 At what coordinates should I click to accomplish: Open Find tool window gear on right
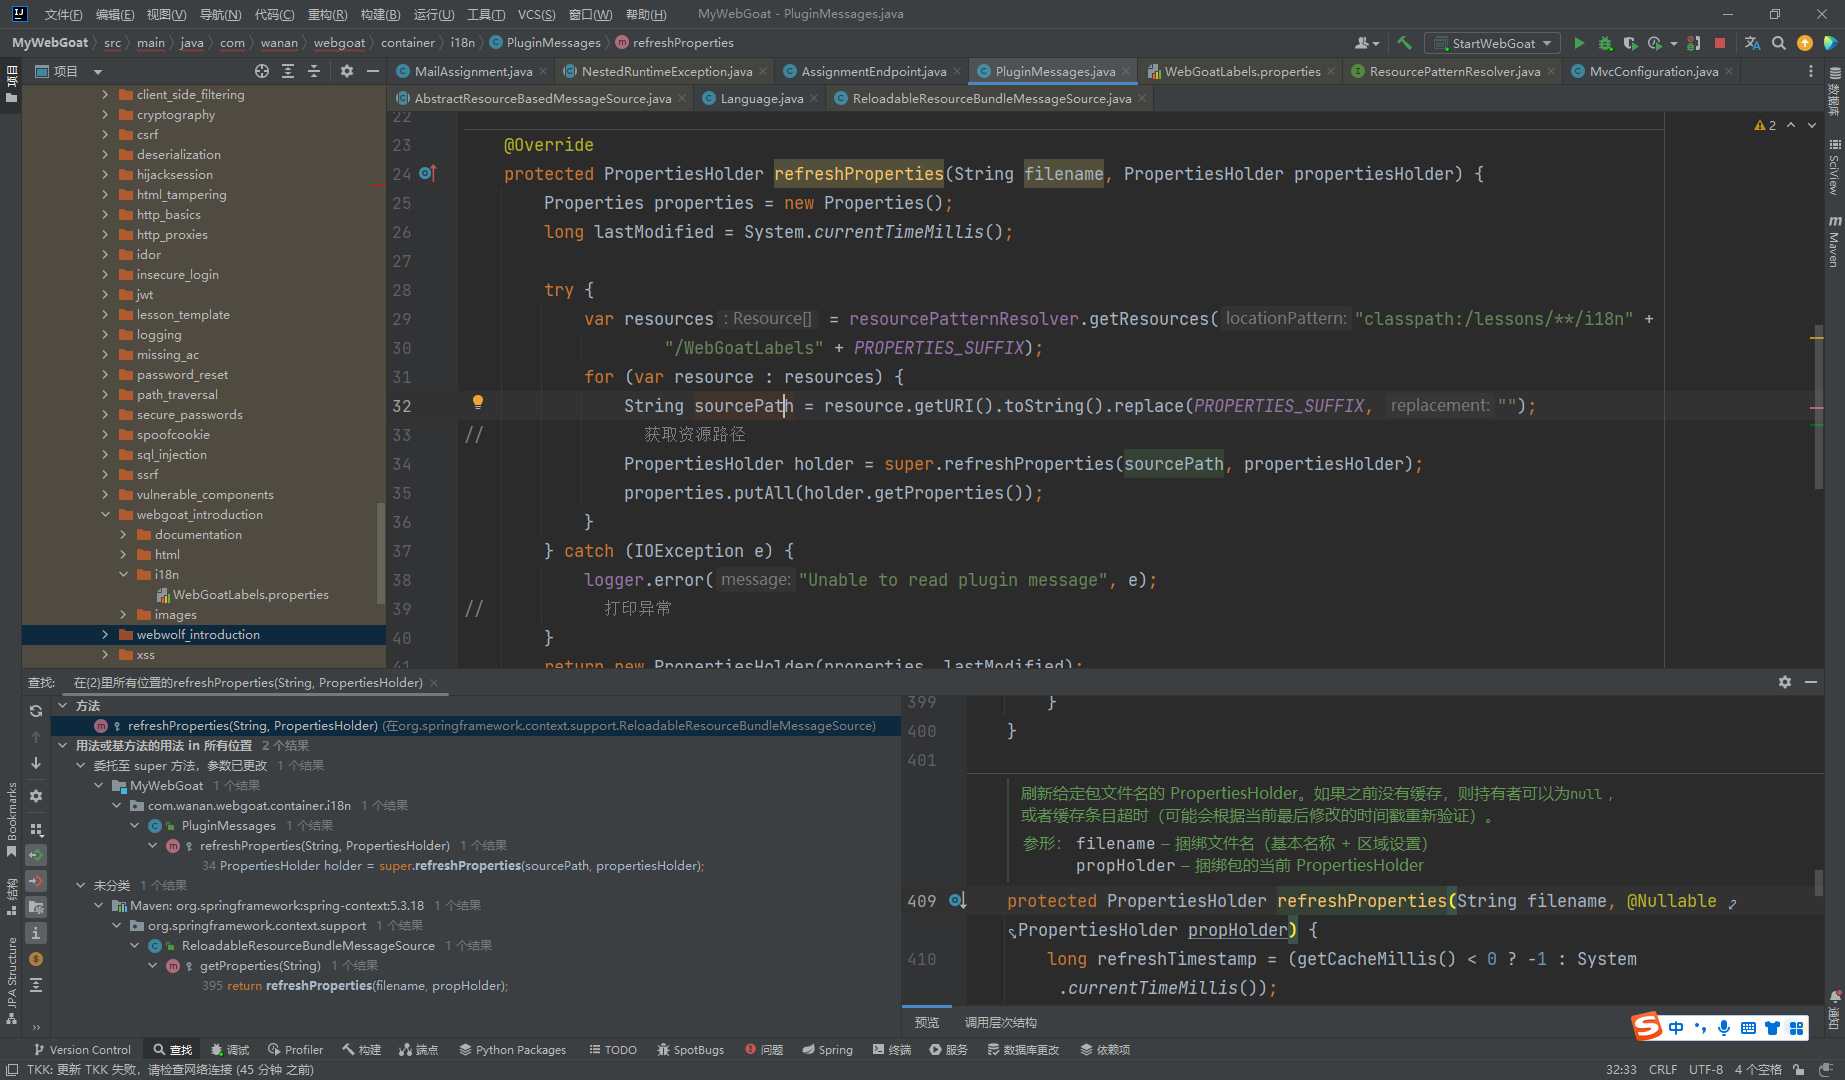1785,682
